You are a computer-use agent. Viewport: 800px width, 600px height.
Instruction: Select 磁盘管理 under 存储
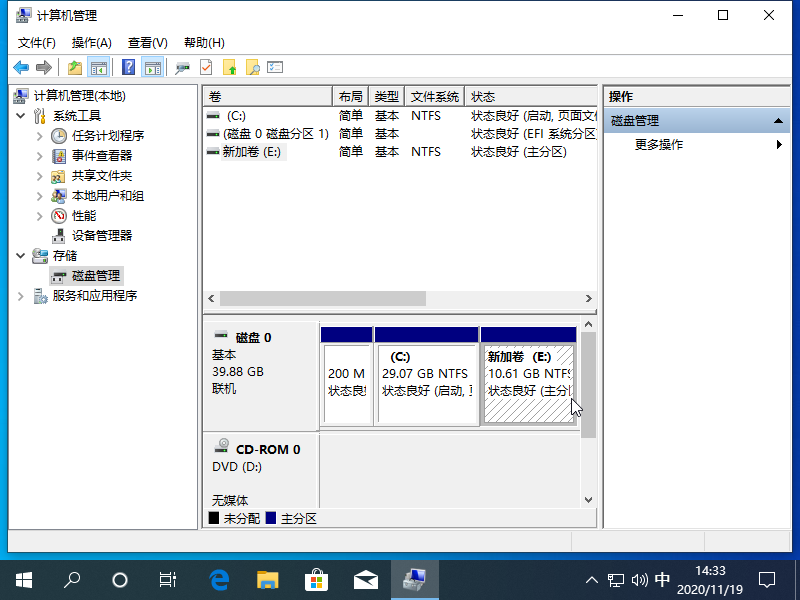(x=95, y=276)
